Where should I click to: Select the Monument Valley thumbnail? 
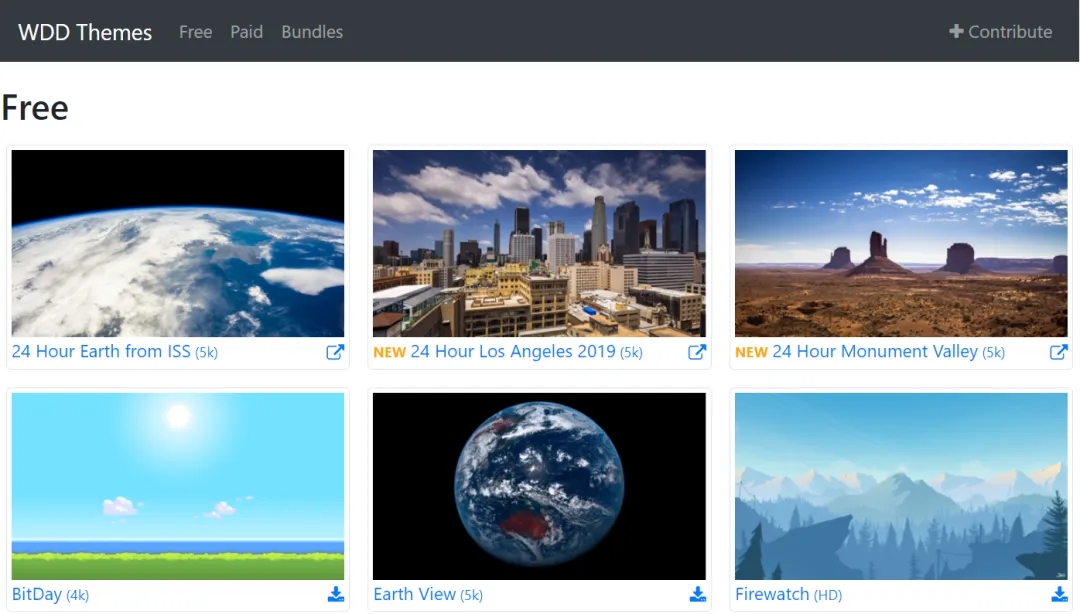click(x=901, y=243)
